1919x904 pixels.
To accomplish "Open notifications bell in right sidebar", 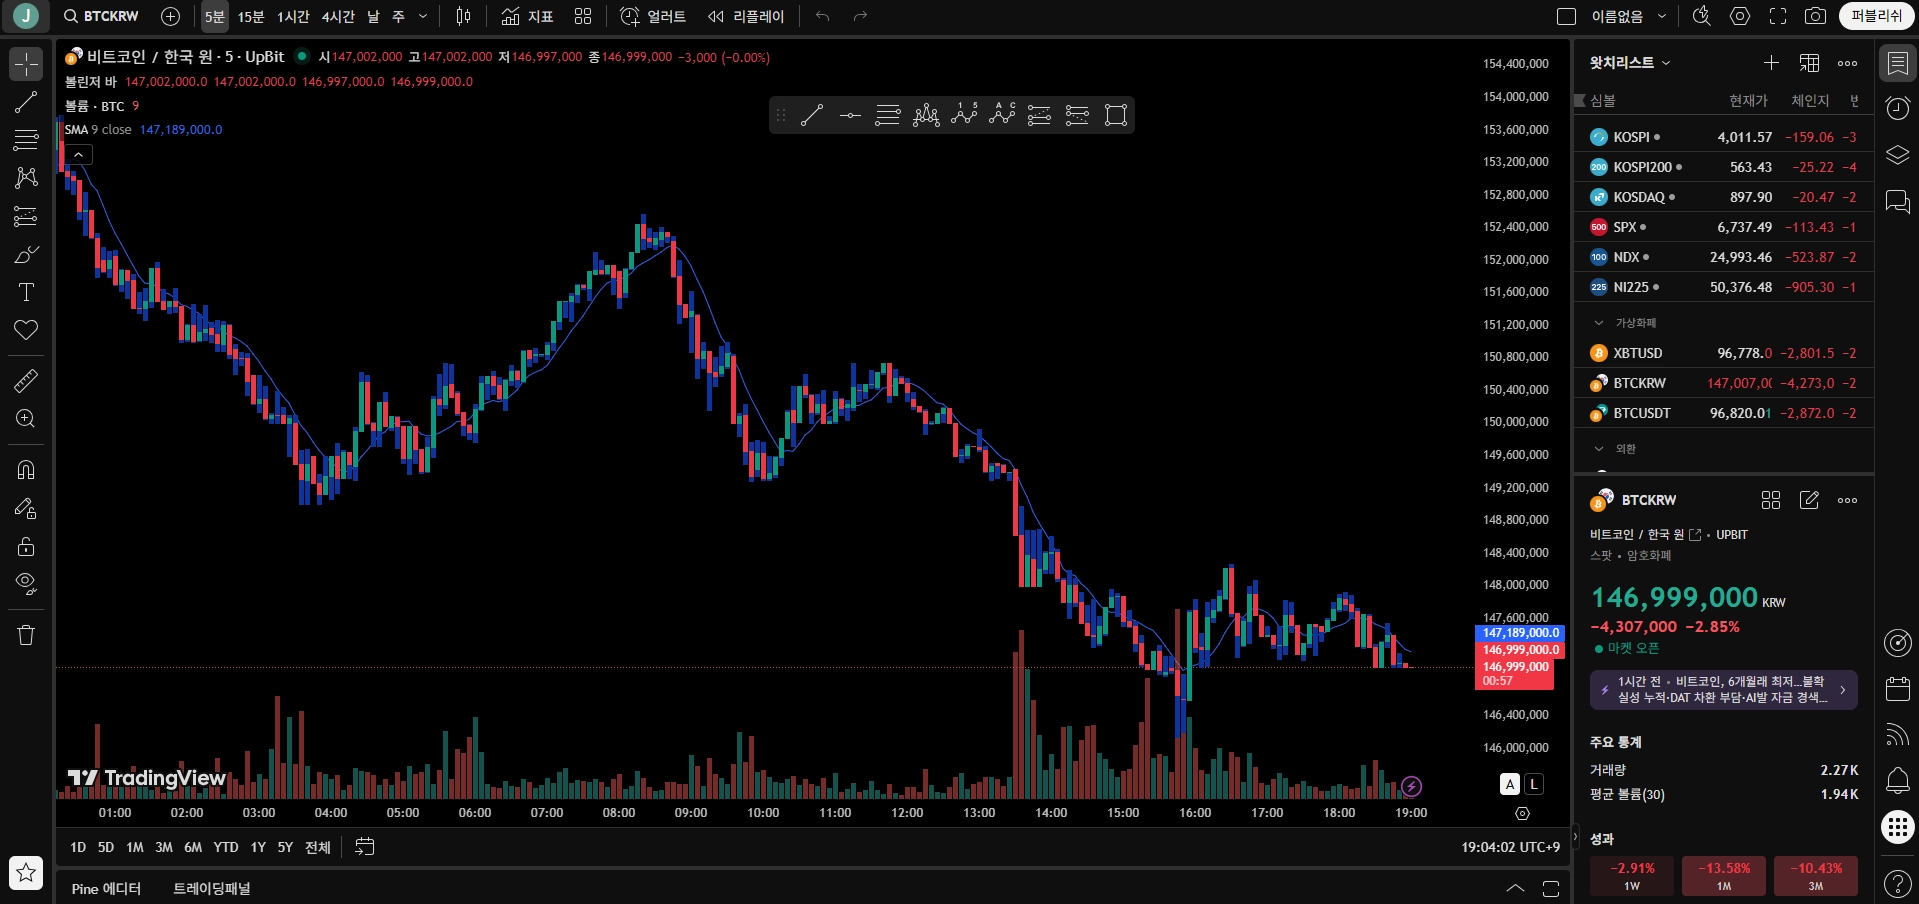I will (1897, 781).
